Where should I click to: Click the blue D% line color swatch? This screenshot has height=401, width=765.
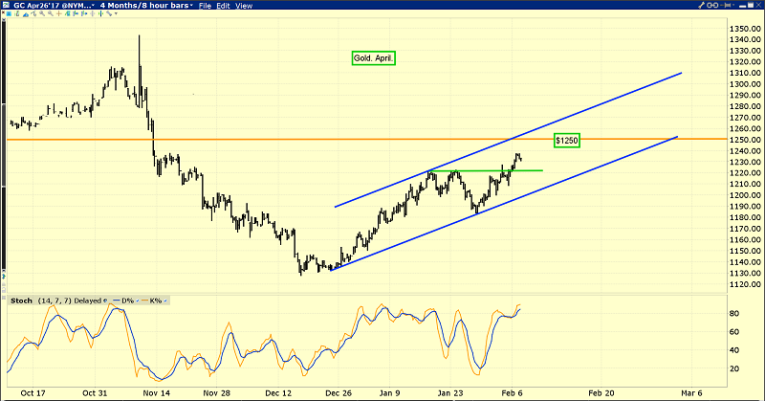click(x=116, y=300)
